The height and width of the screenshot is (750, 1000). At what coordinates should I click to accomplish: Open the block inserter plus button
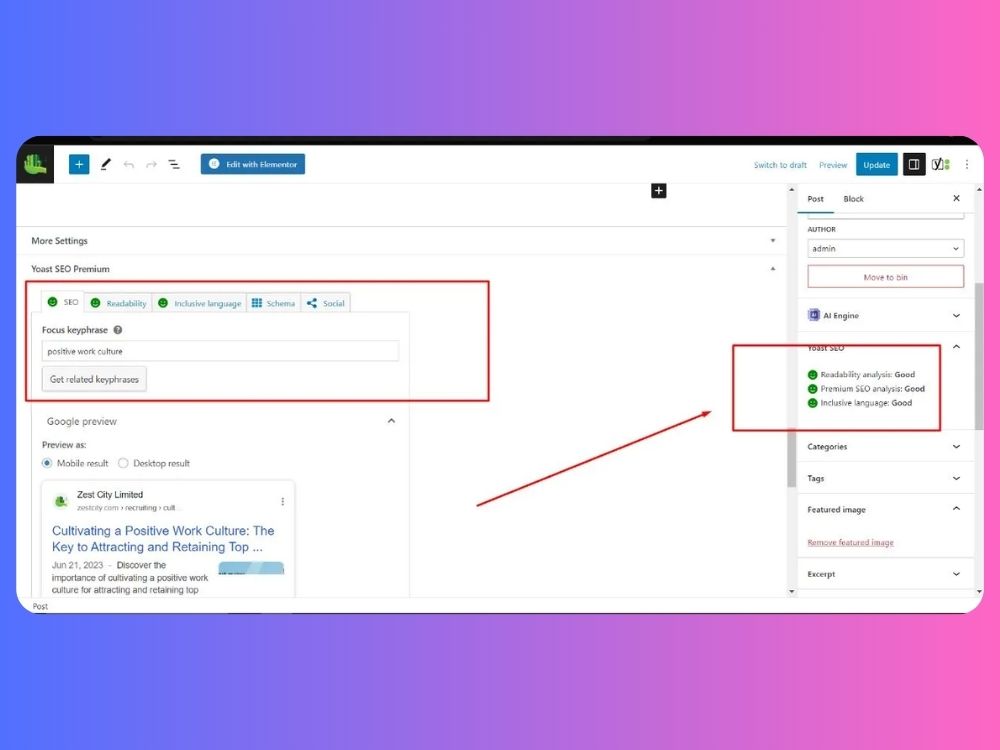click(79, 165)
